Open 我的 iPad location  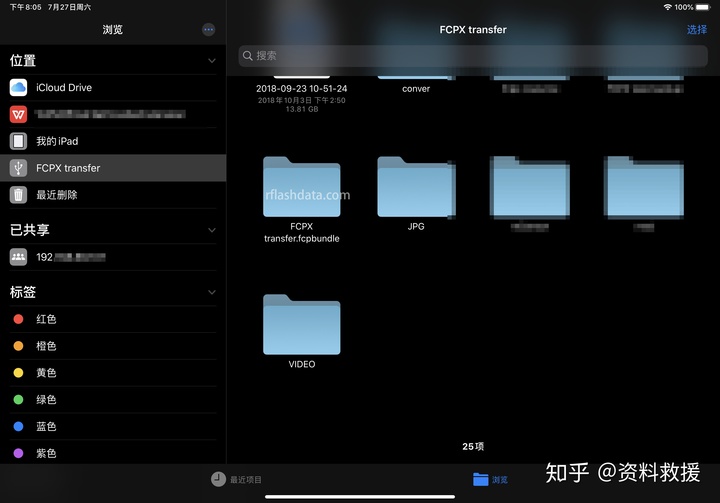coord(113,141)
